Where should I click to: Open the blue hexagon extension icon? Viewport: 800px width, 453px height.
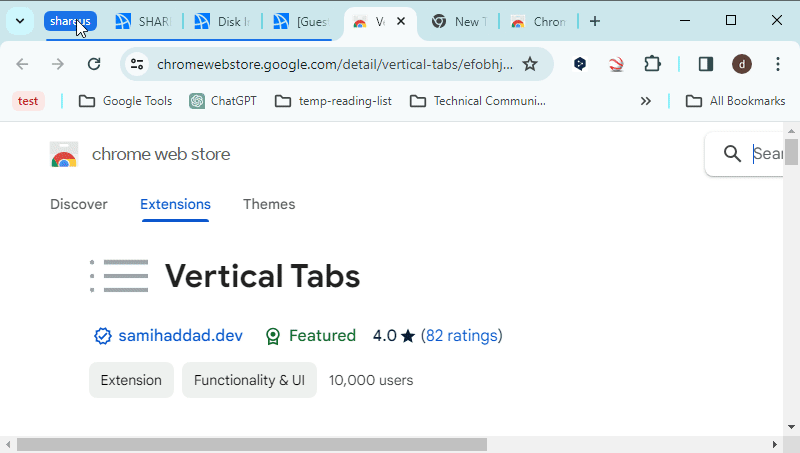click(580, 64)
